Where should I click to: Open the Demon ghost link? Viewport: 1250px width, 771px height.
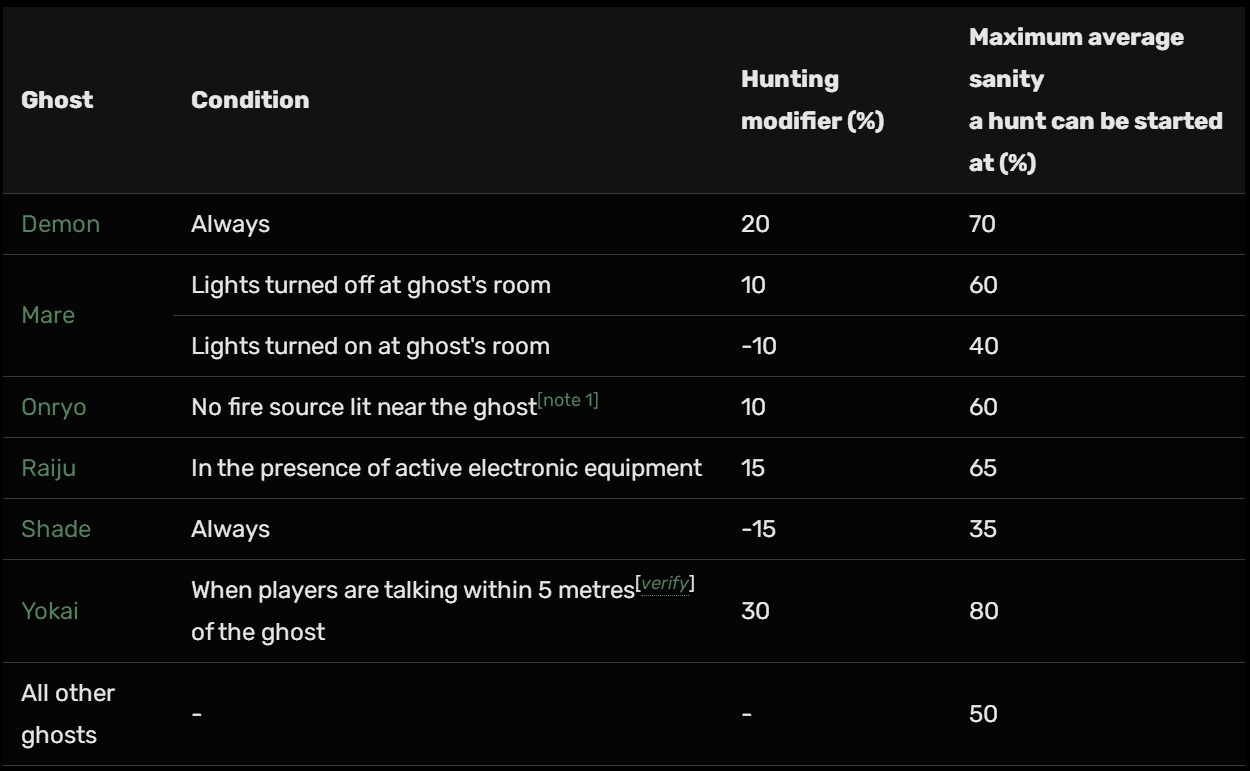coord(60,224)
